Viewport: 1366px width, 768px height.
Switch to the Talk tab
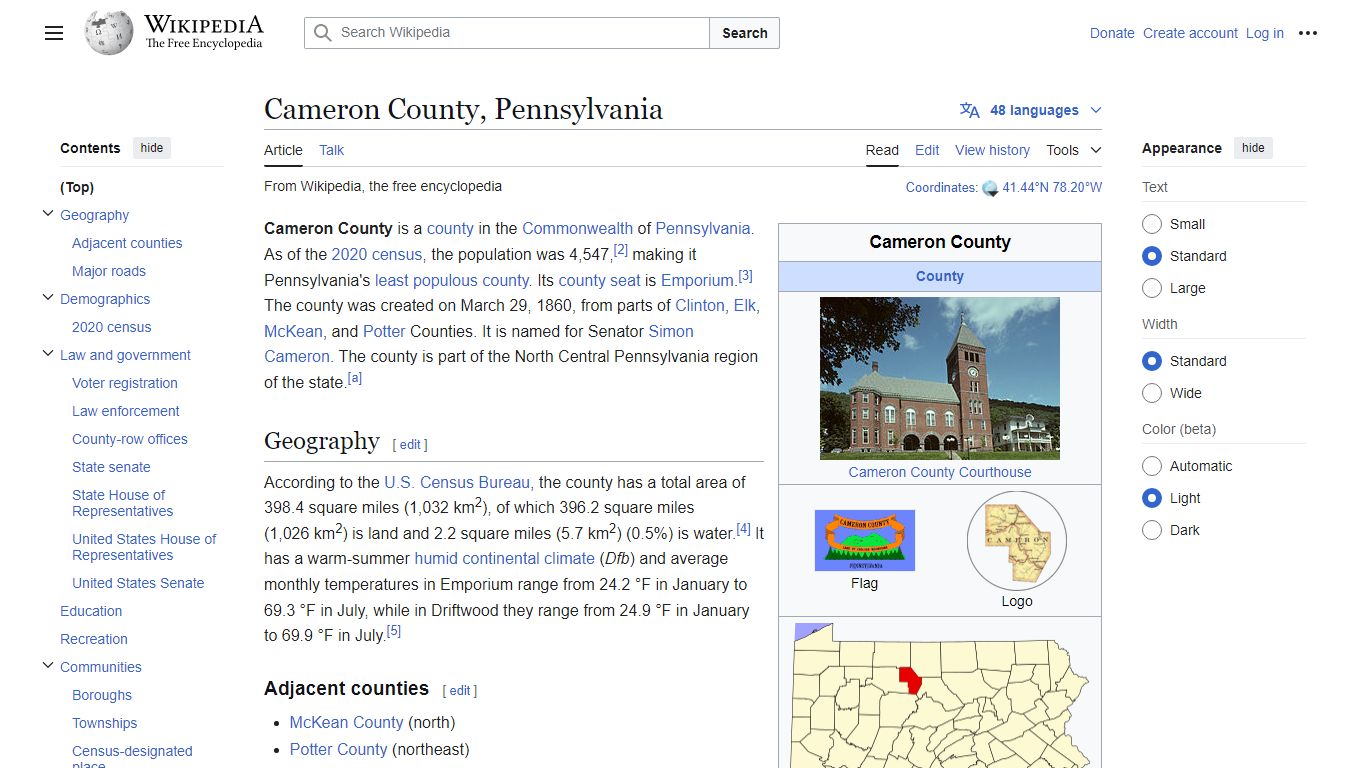pyautogui.click(x=331, y=150)
